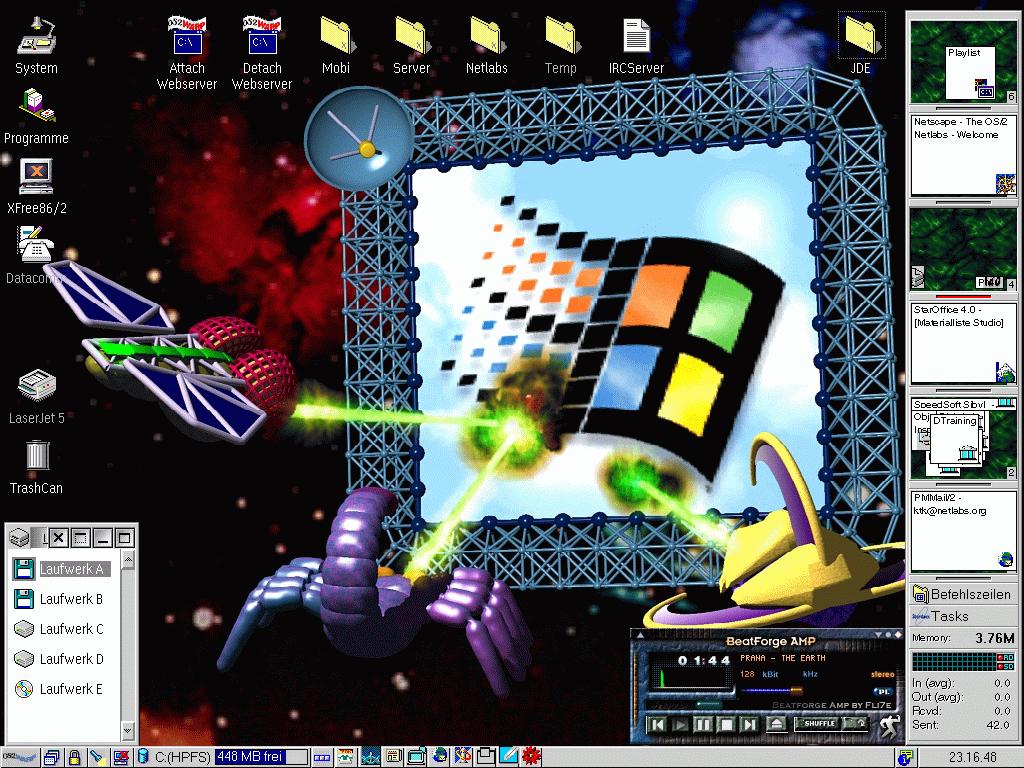
Task: Switch to StarOffice 4.0 Materialliste thumbnail
Action: tap(963, 343)
